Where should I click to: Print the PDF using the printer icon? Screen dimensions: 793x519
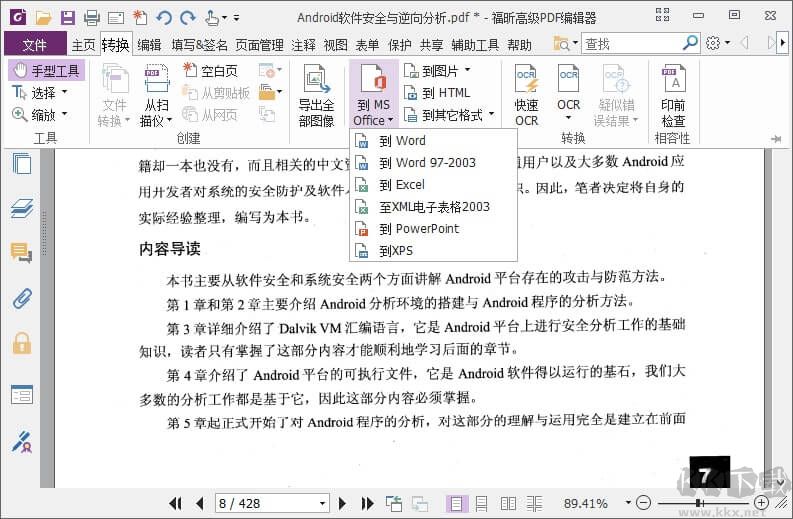92,18
